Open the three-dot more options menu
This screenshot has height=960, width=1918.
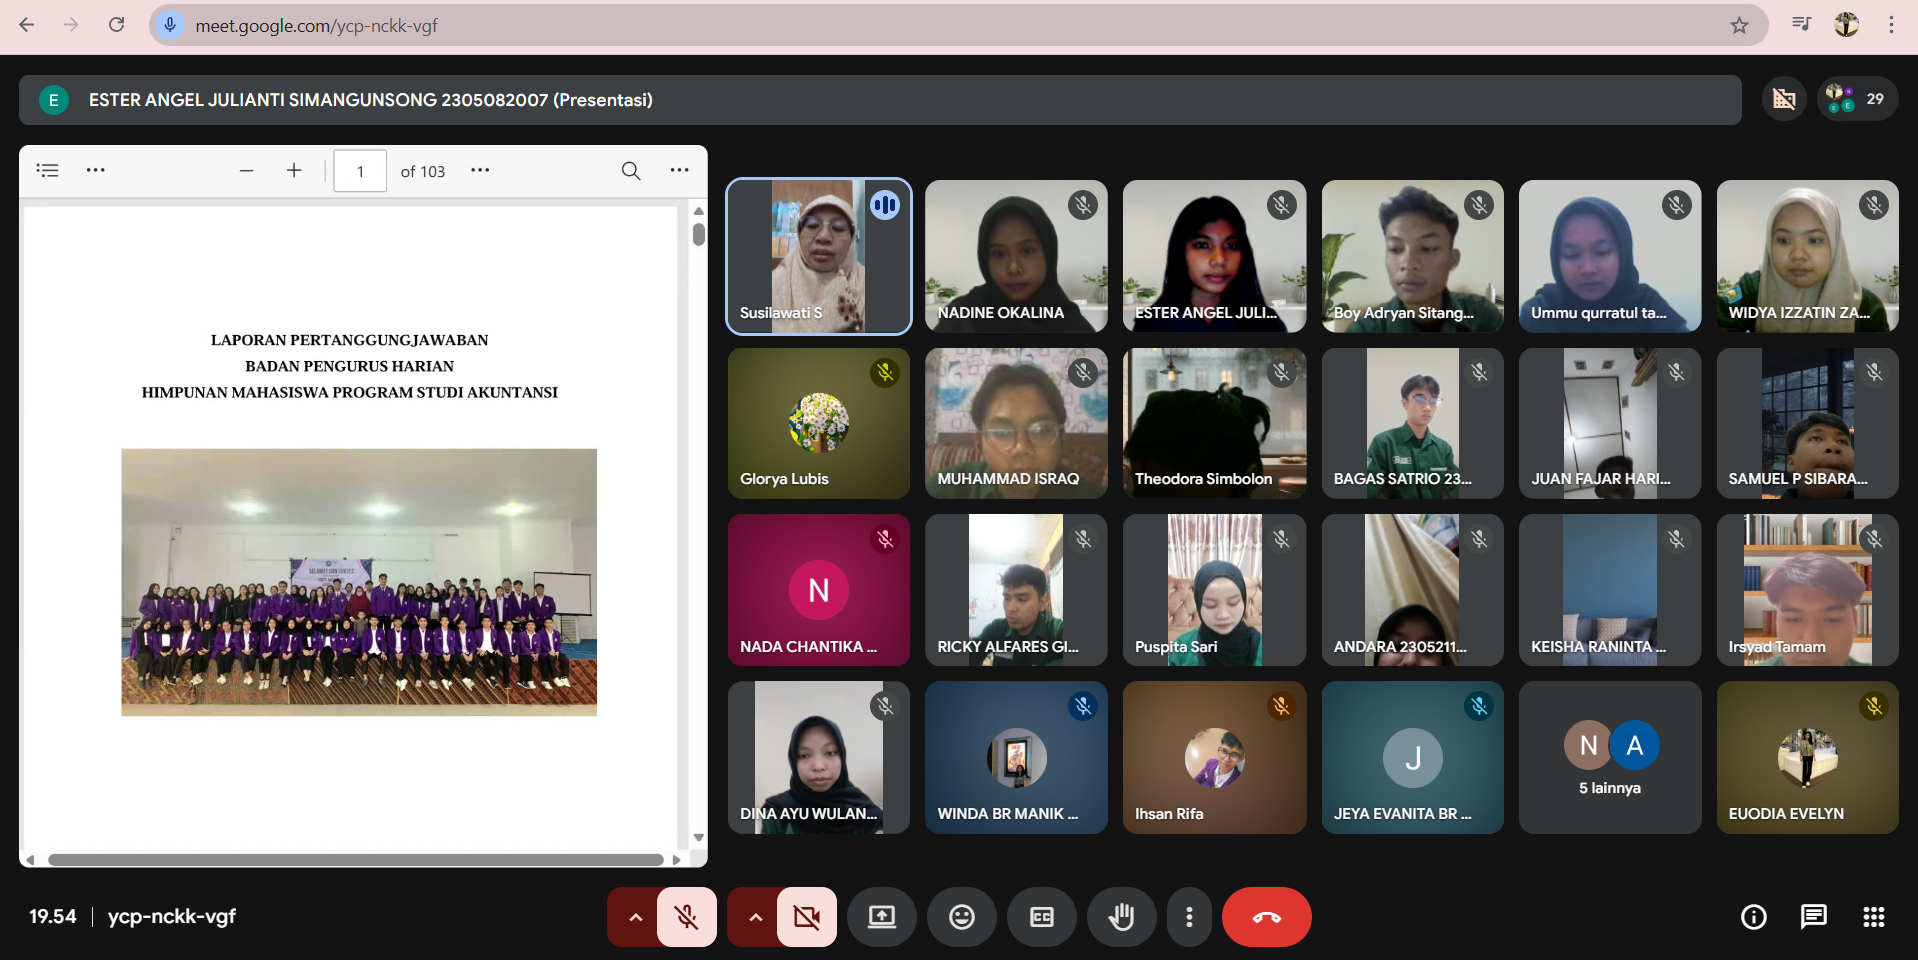[x=1189, y=917]
